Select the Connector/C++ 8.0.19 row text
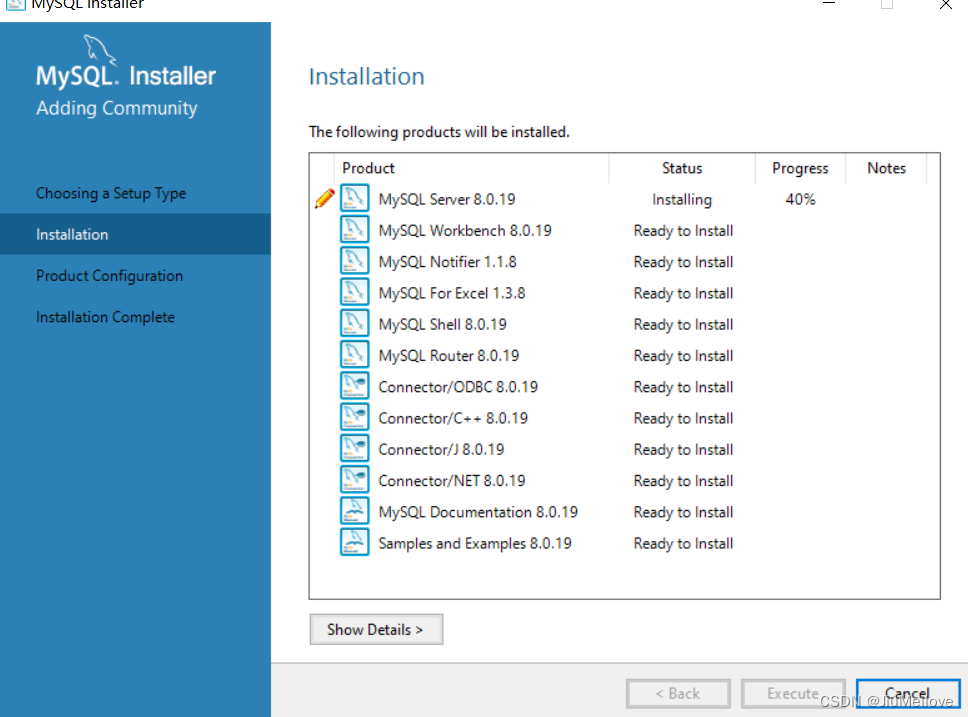Screen dimensions: 968x717 click(453, 418)
